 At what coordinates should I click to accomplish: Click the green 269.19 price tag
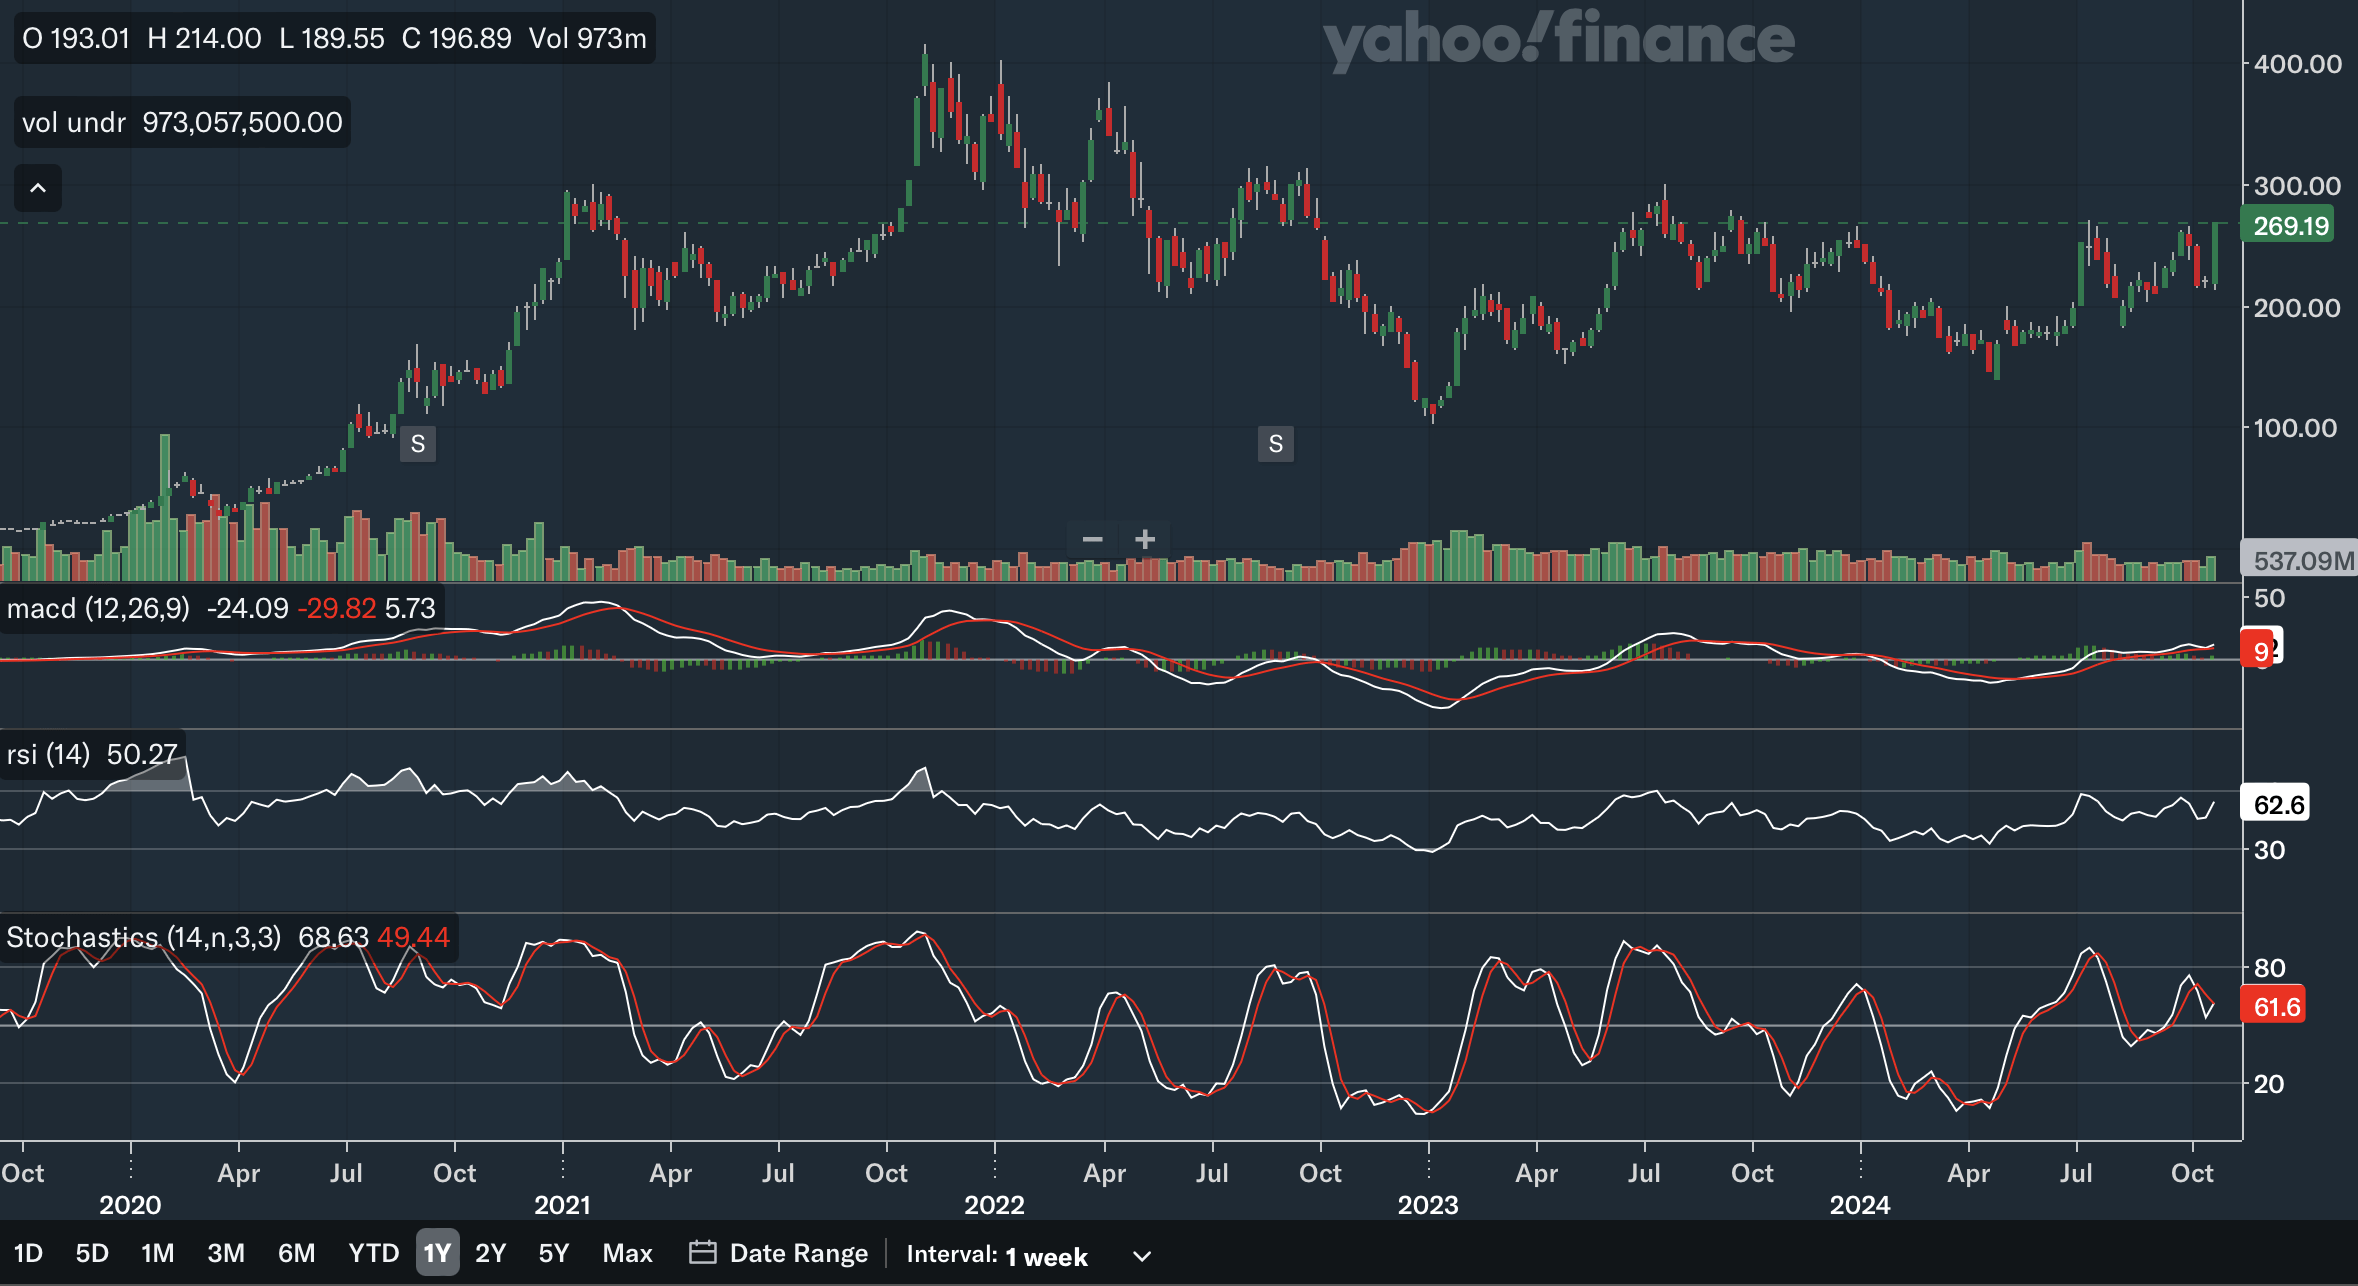coord(2291,226)
